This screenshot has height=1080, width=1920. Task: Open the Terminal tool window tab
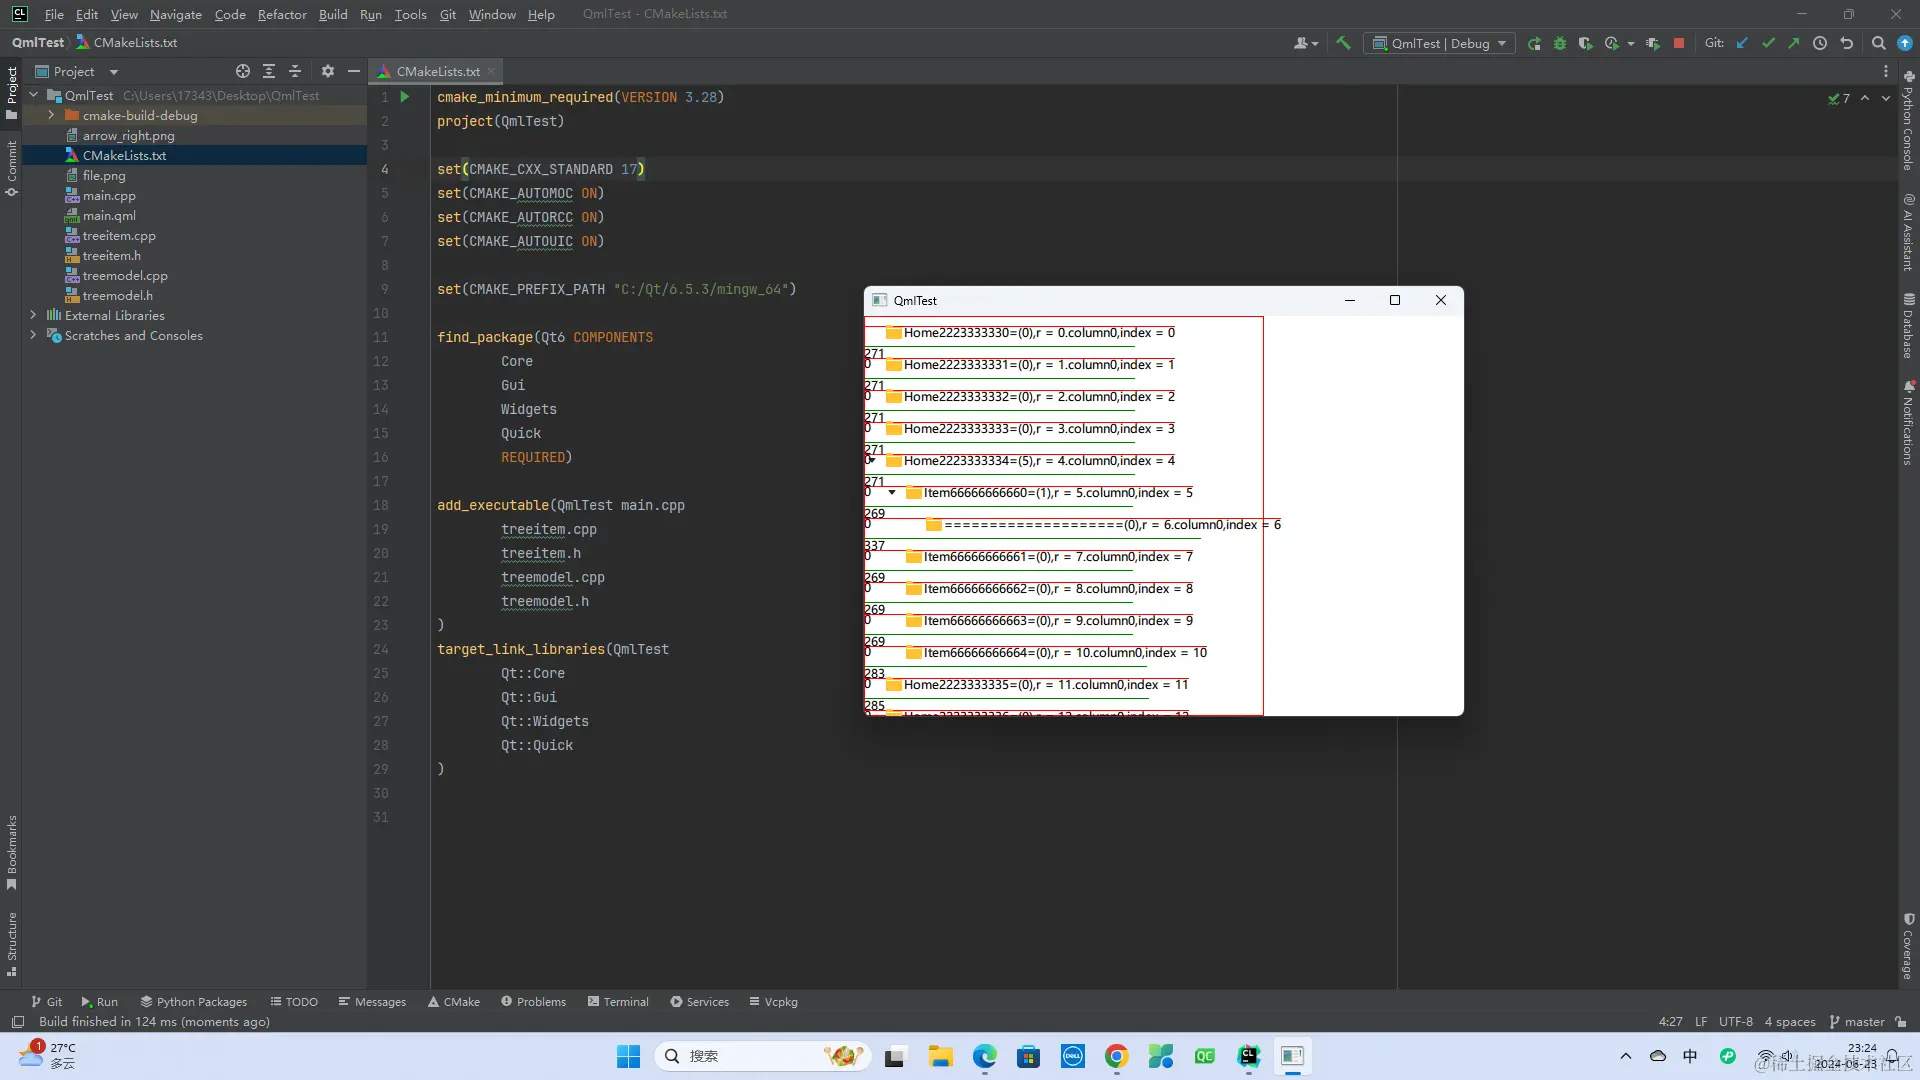click(618, 1001)
